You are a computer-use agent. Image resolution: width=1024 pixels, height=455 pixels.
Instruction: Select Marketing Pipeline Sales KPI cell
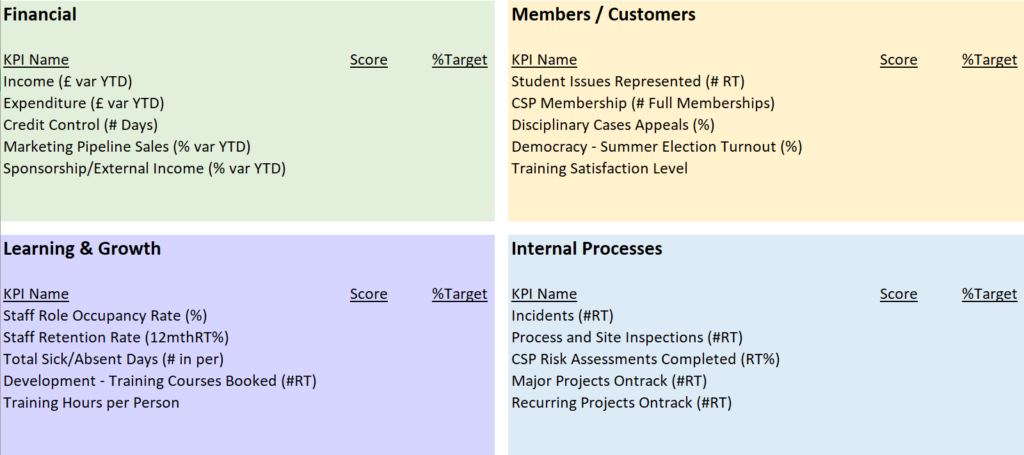(x=126, y=147)
